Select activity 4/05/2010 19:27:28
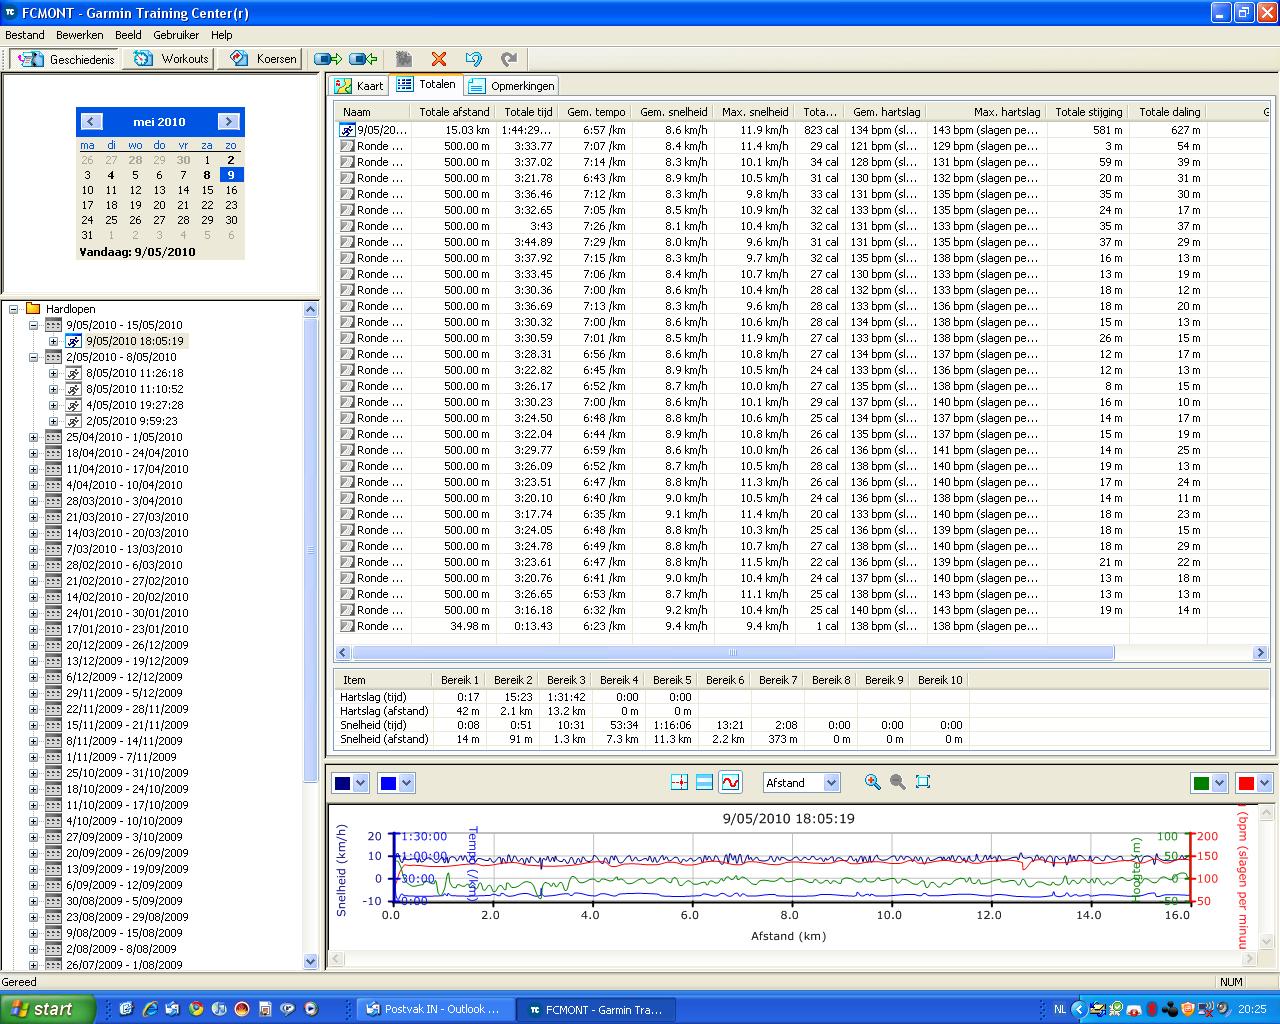 pos(134,405)
